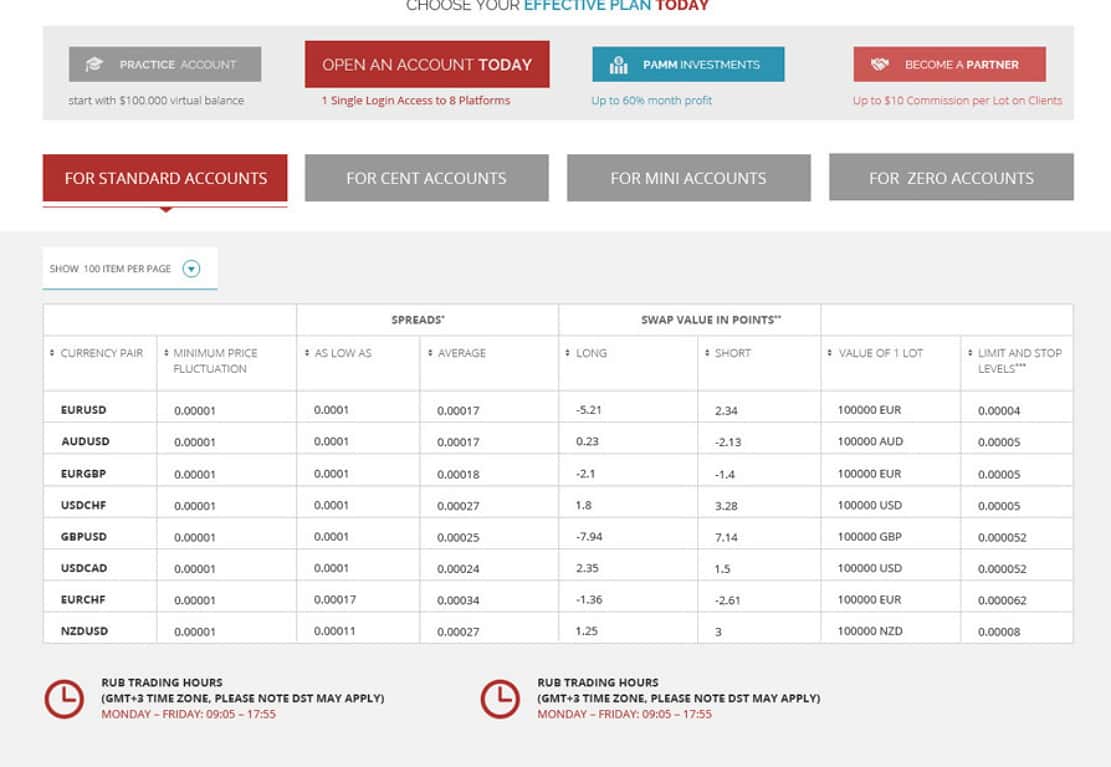Click the Become a Partner button

click(x=949, y=65)
